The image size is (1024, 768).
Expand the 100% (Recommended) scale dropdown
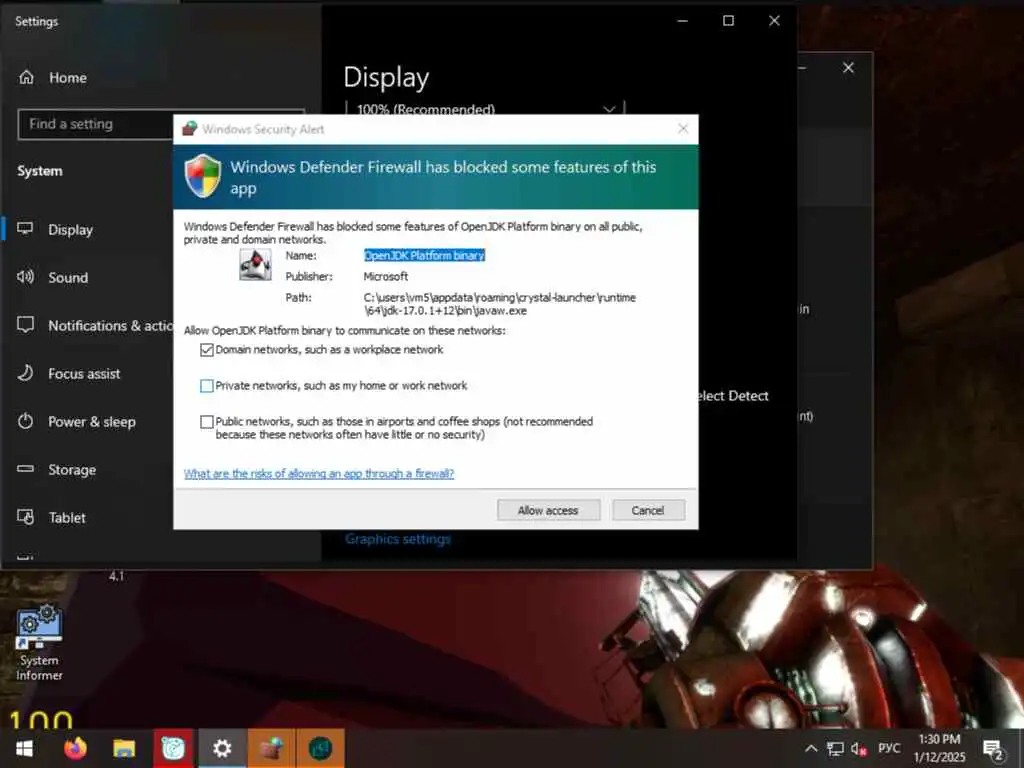point(485,109)
